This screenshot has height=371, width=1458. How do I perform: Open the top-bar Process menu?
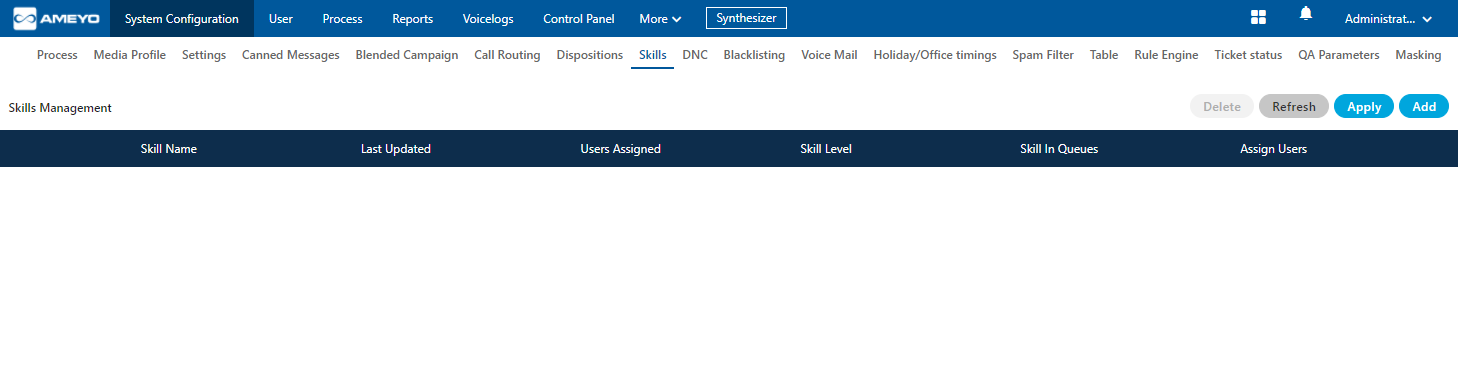click(342, 19)
